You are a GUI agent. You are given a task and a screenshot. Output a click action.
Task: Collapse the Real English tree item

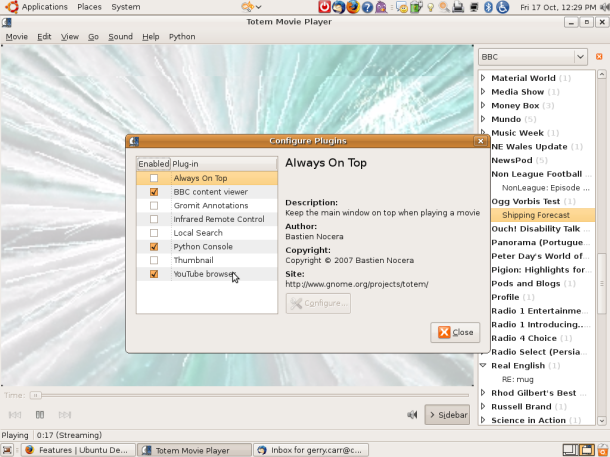(483, 365)
